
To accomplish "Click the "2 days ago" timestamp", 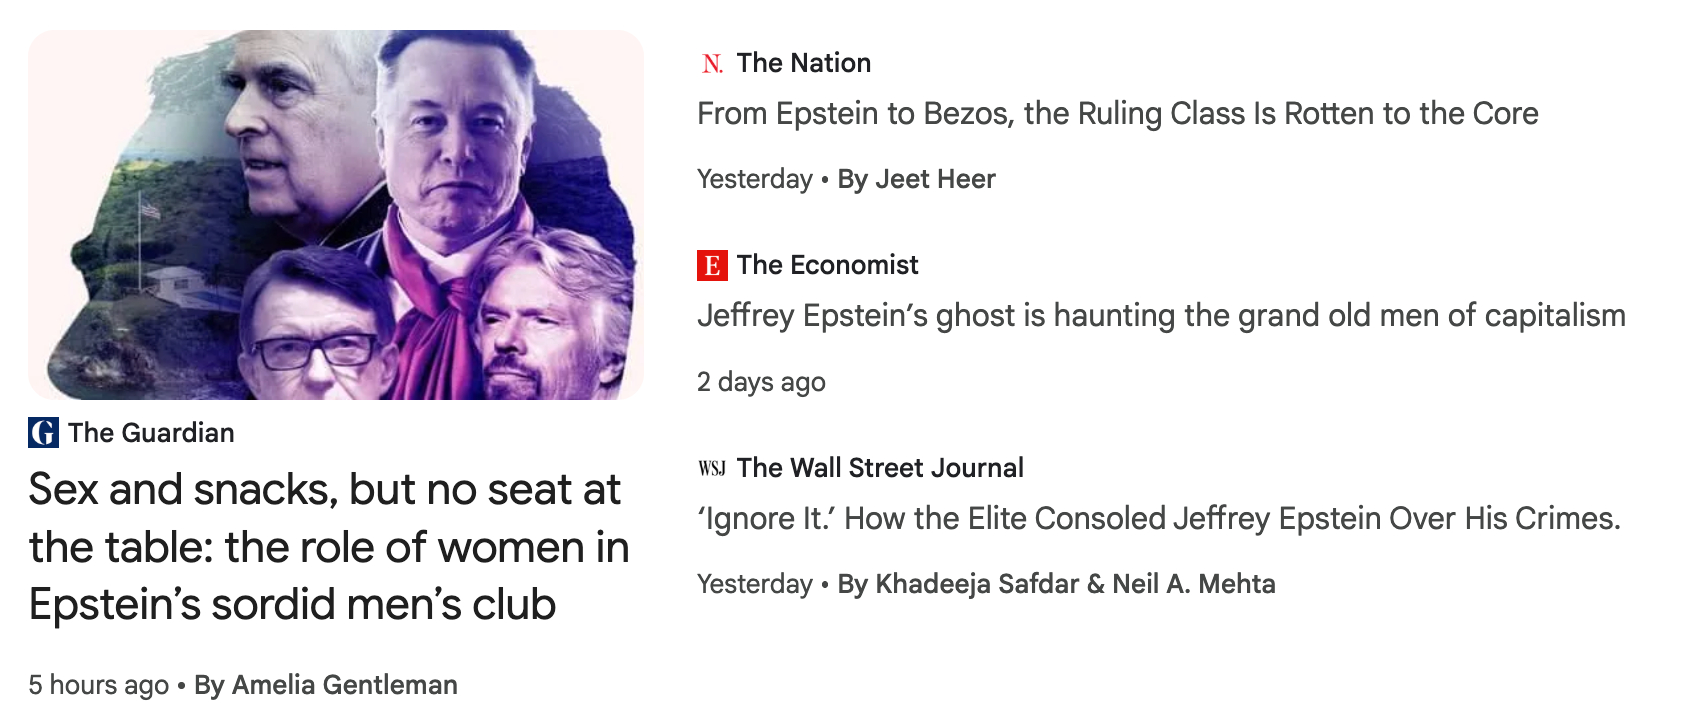I will [761, 382].
